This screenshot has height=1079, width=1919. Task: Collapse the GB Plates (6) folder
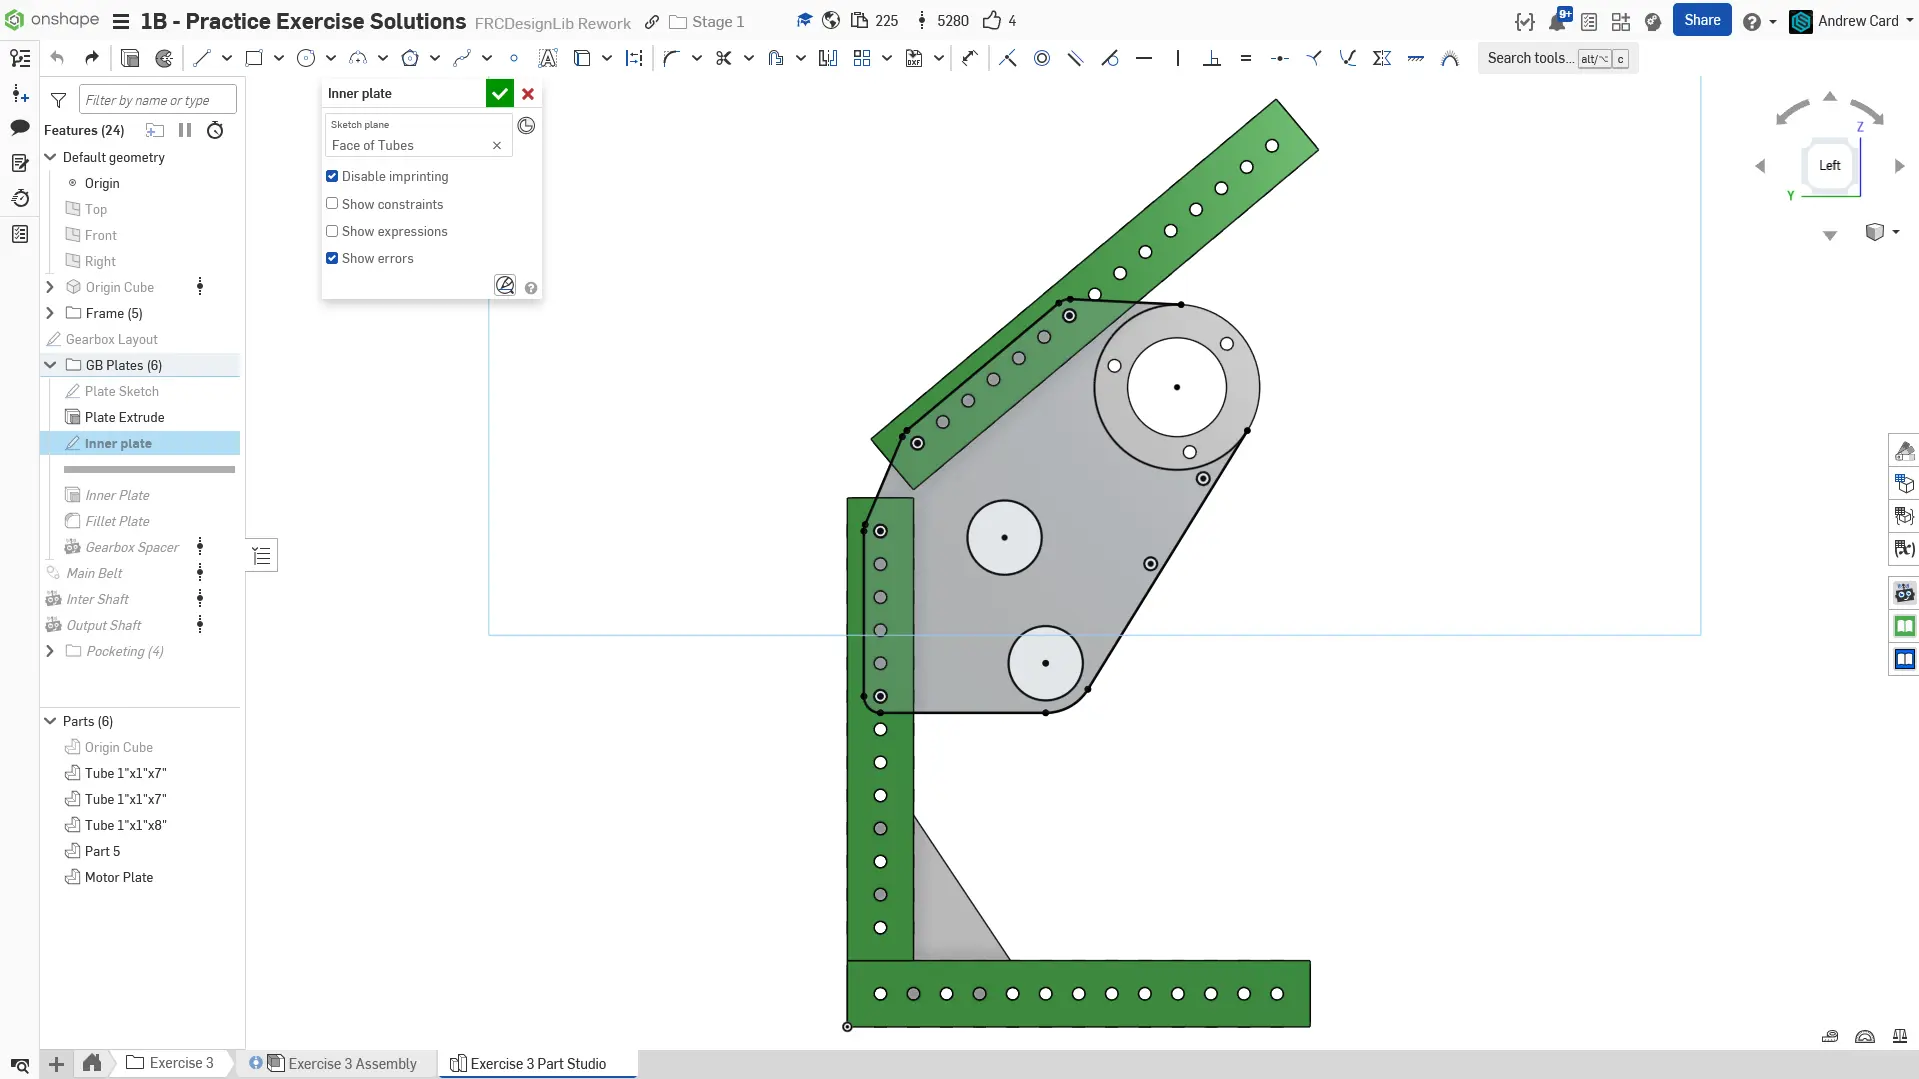pyautogui.click(x=50, y=365)
